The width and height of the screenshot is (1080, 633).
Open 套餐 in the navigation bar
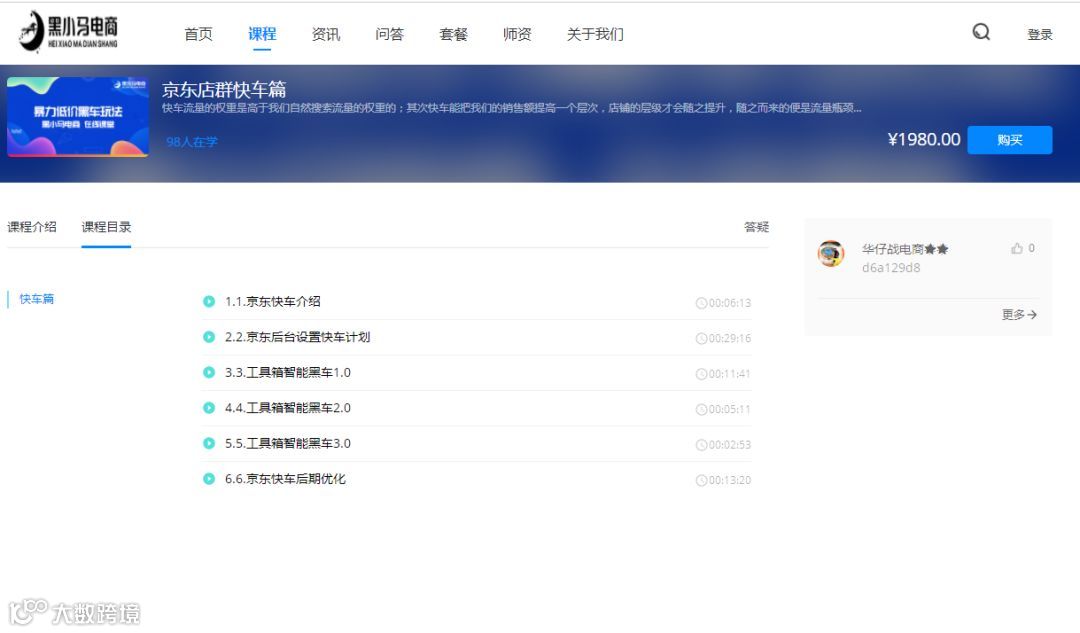(x=453, y=34)
